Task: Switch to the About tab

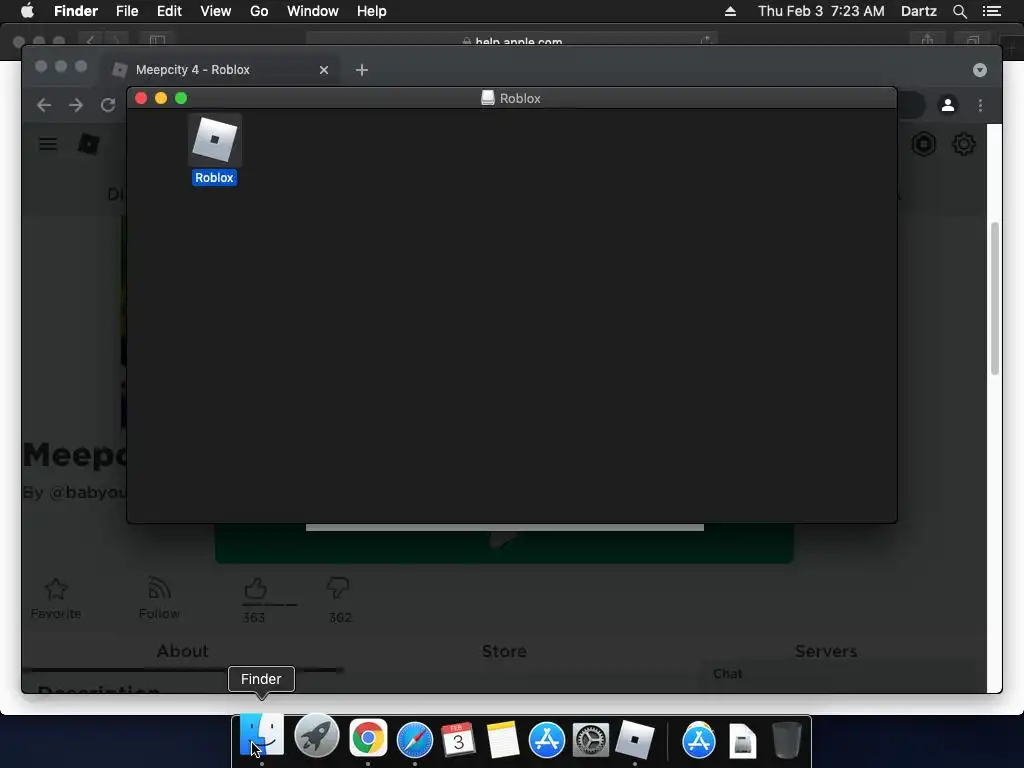Action: pos(182,651)
